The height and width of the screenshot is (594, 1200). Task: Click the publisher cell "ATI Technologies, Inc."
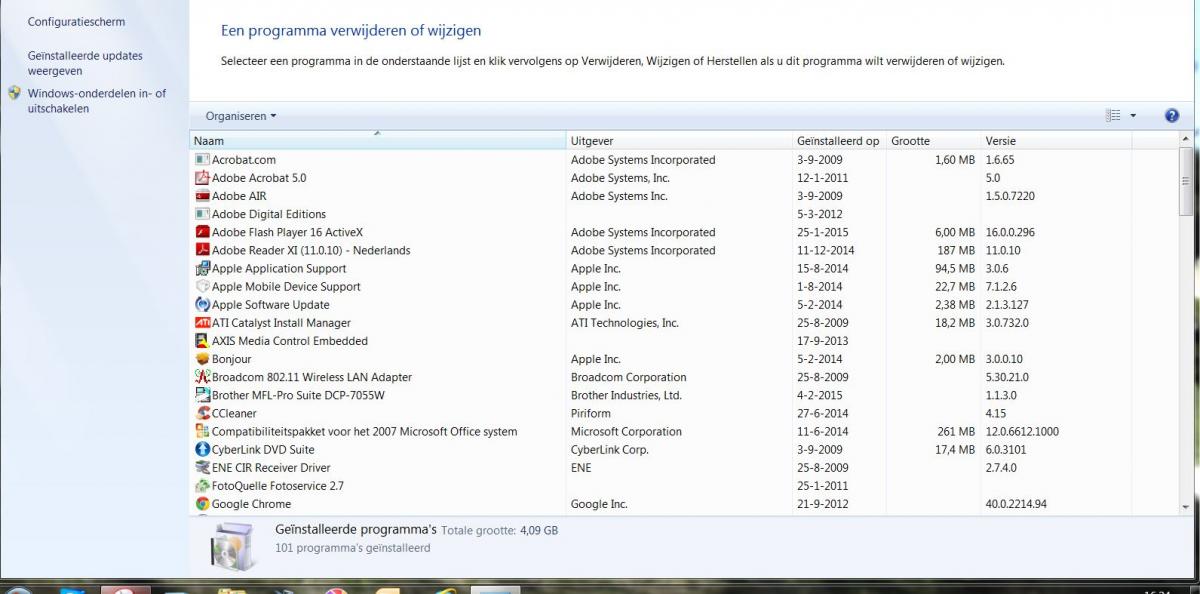625,323
